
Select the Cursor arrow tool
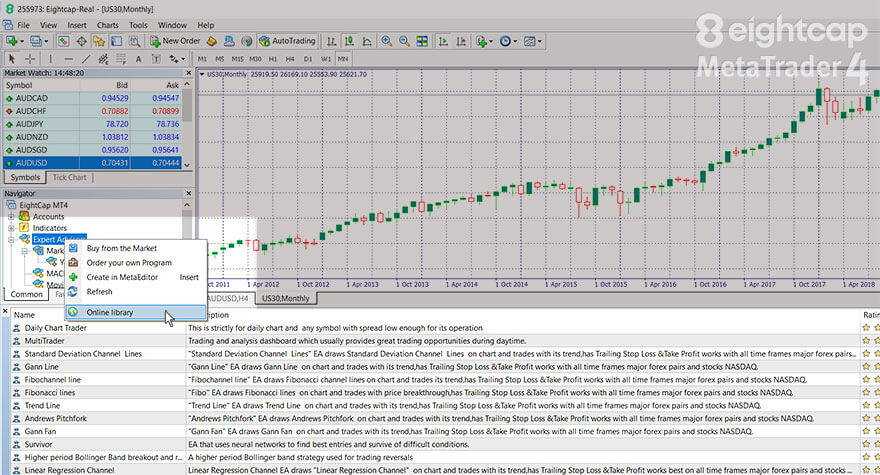click(12, 58)
